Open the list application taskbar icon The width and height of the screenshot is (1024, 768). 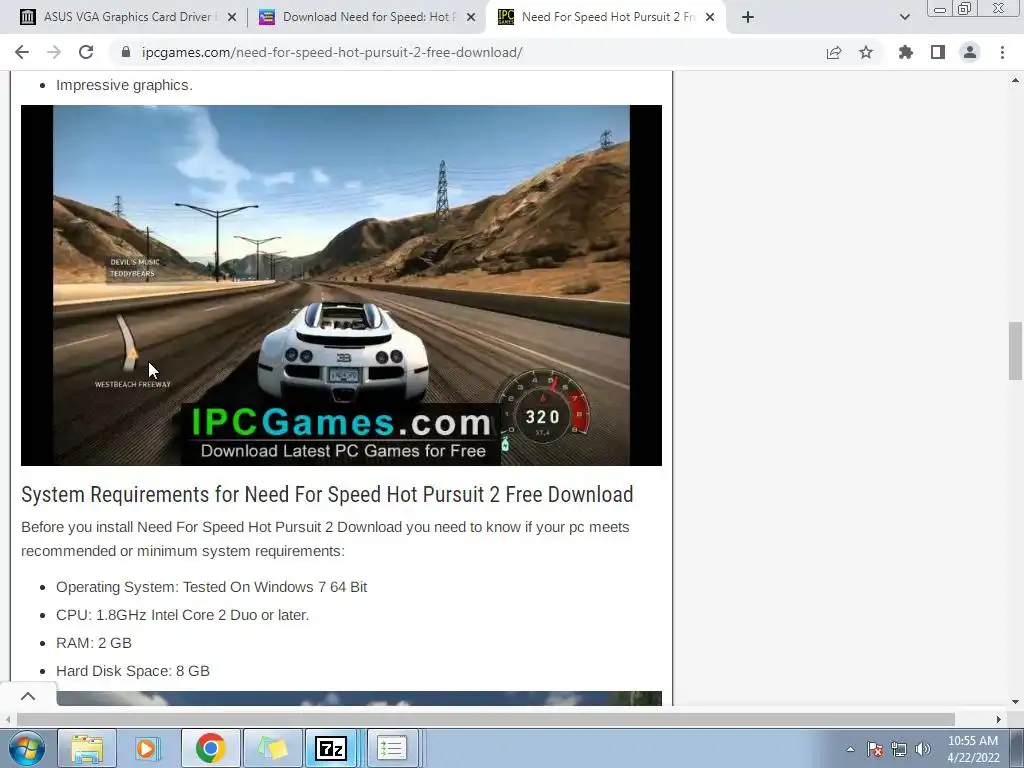tap(392, 748)
